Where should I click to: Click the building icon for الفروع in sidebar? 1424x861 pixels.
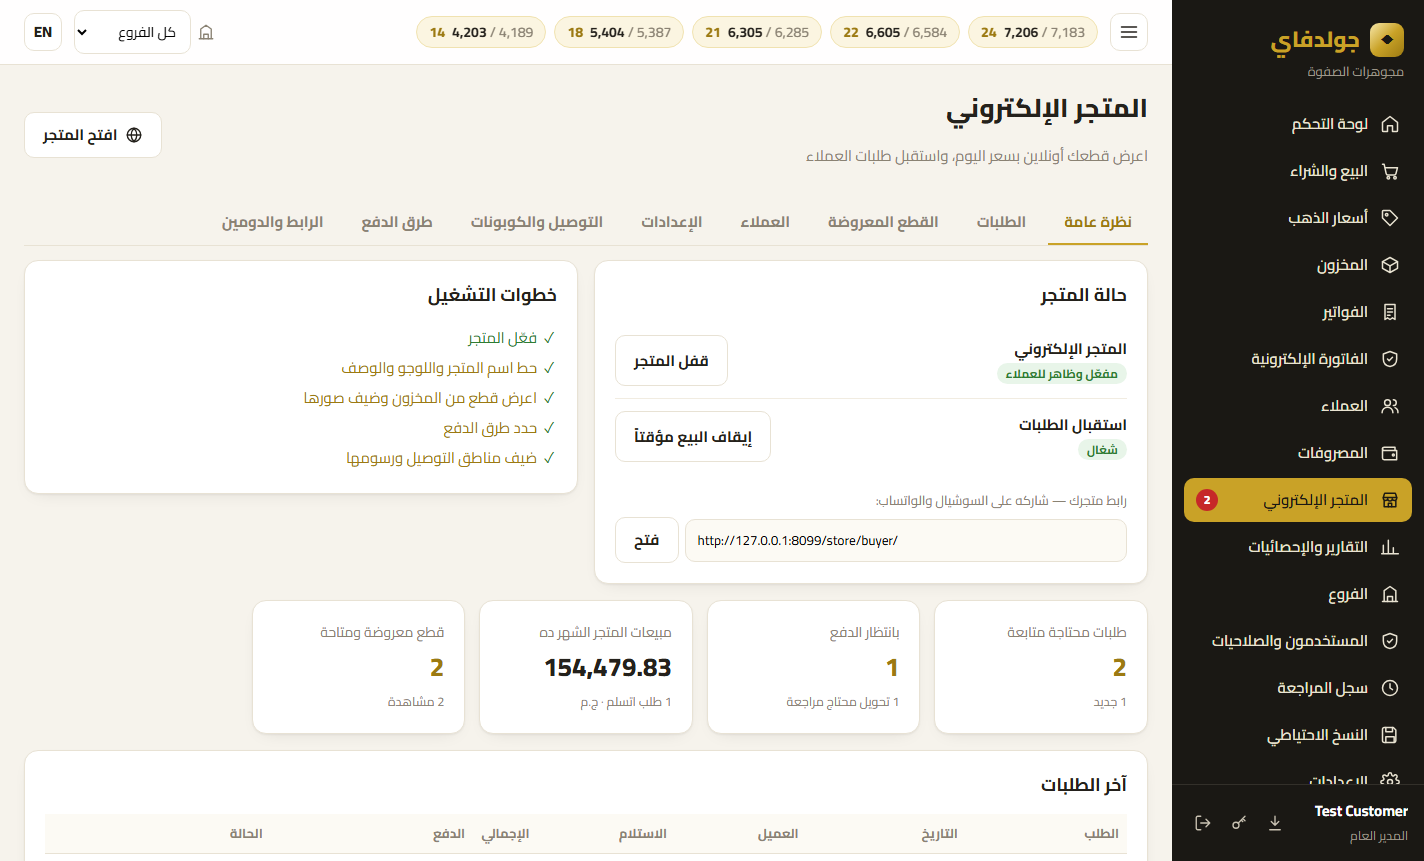tap(1389, 594)
